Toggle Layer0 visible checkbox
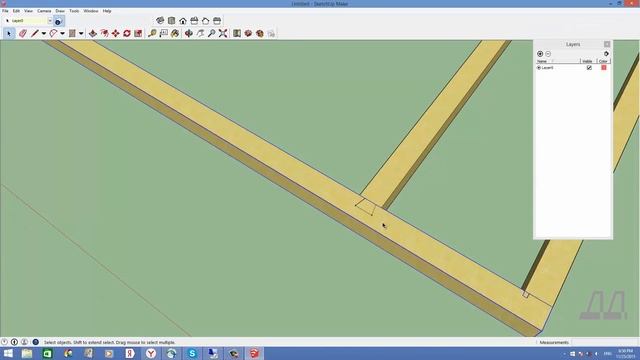This screenshot has width=640, height=360. click(589, 68)
